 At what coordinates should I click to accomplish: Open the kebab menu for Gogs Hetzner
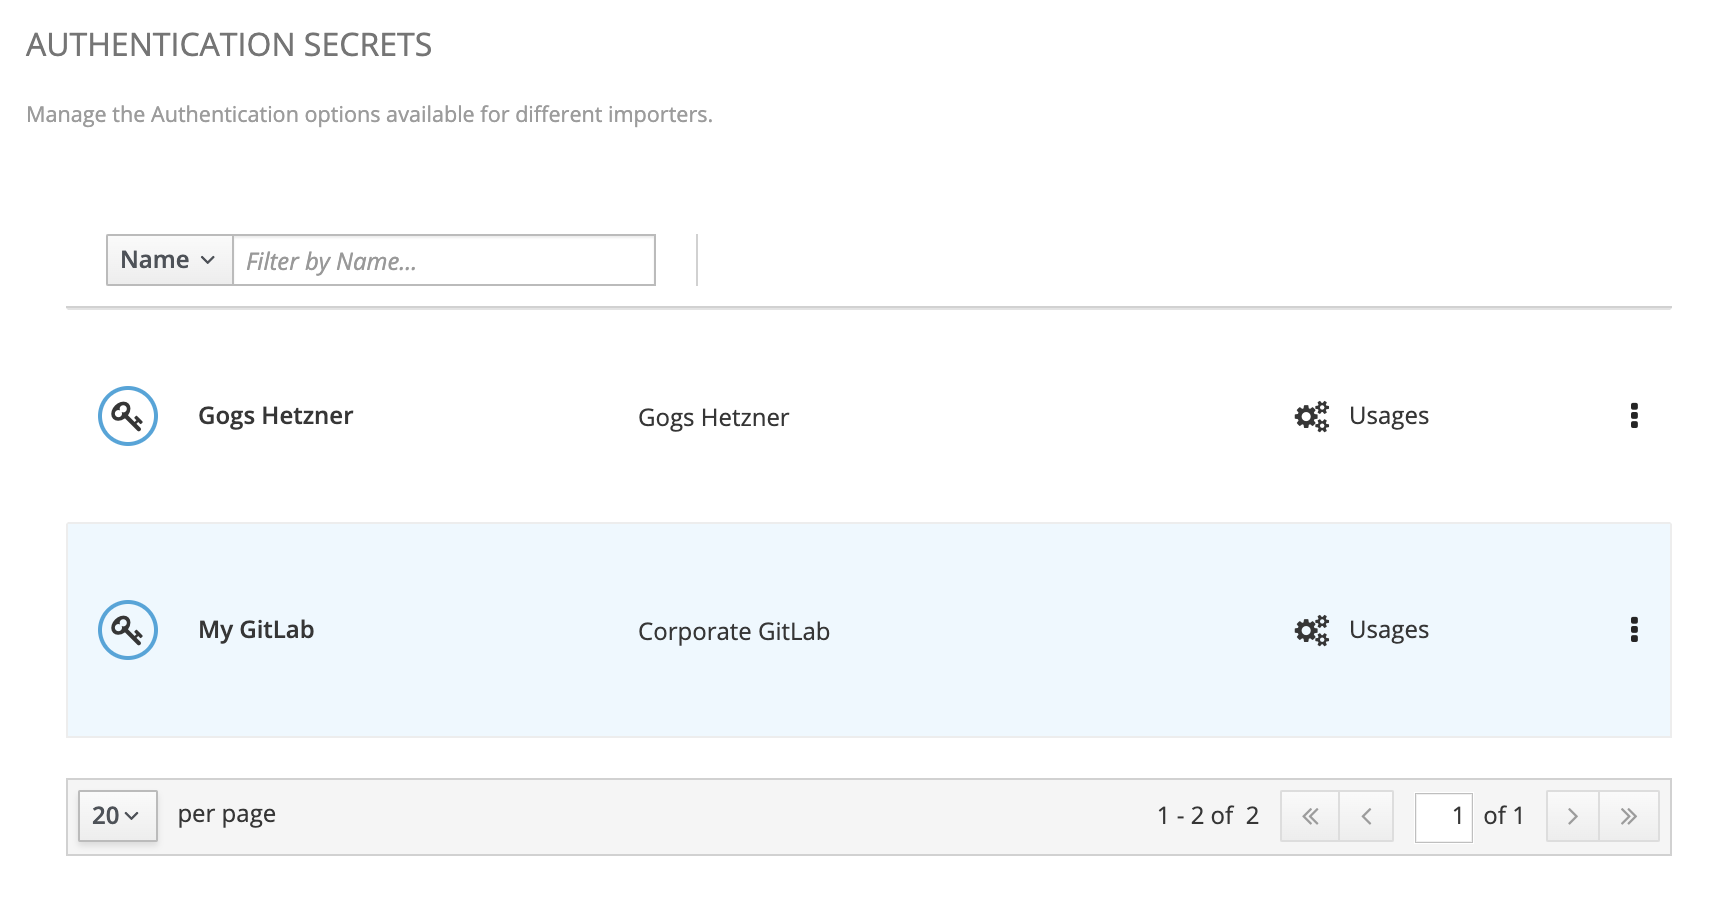point(1634,416)
